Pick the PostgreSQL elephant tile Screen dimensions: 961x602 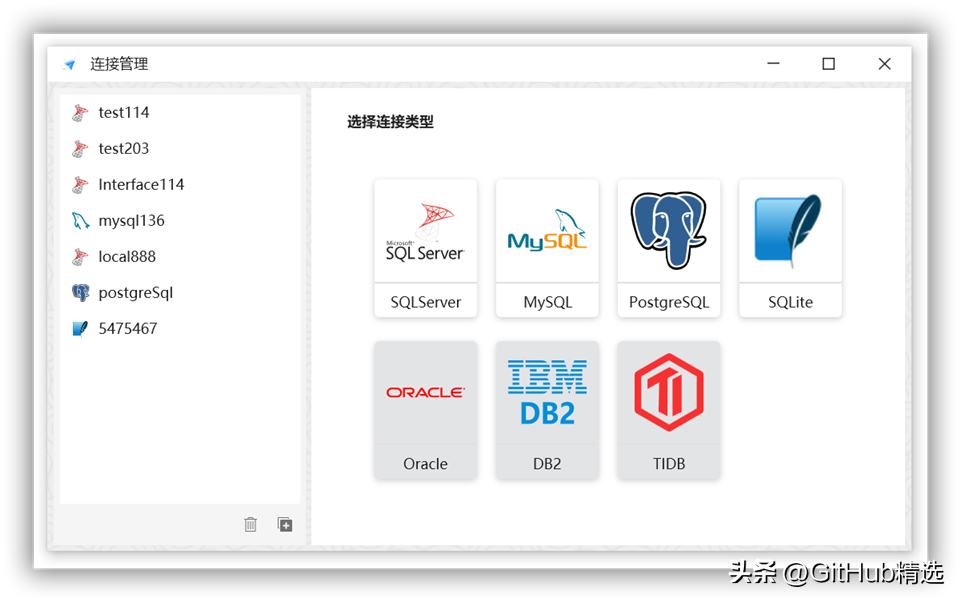click(669, 248)
